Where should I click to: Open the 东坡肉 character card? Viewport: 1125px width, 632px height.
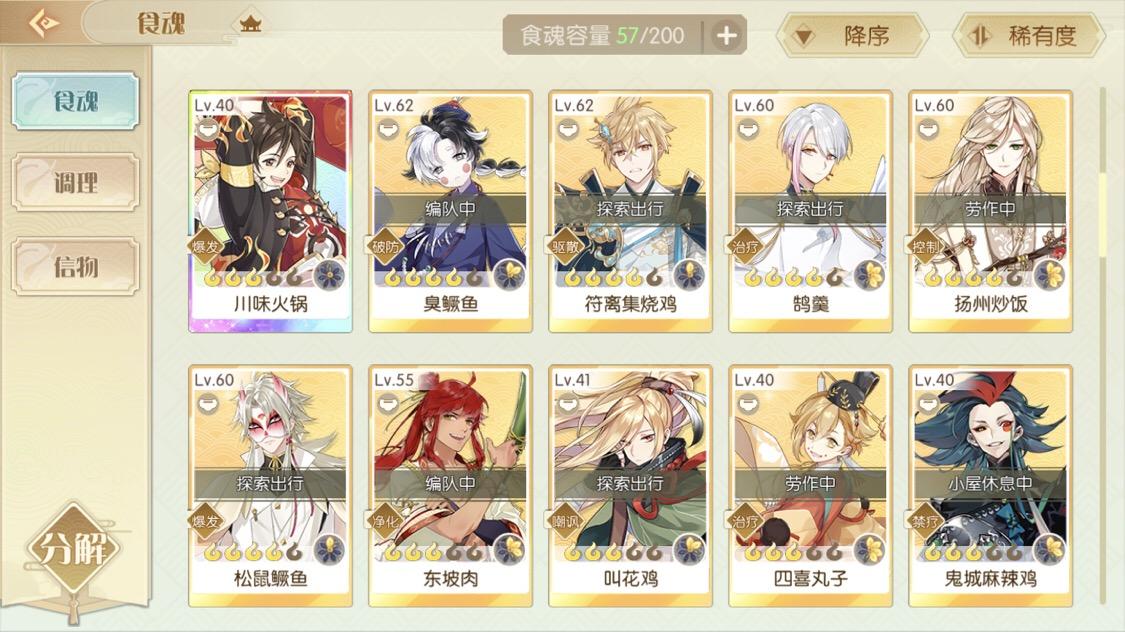(451, 486)
